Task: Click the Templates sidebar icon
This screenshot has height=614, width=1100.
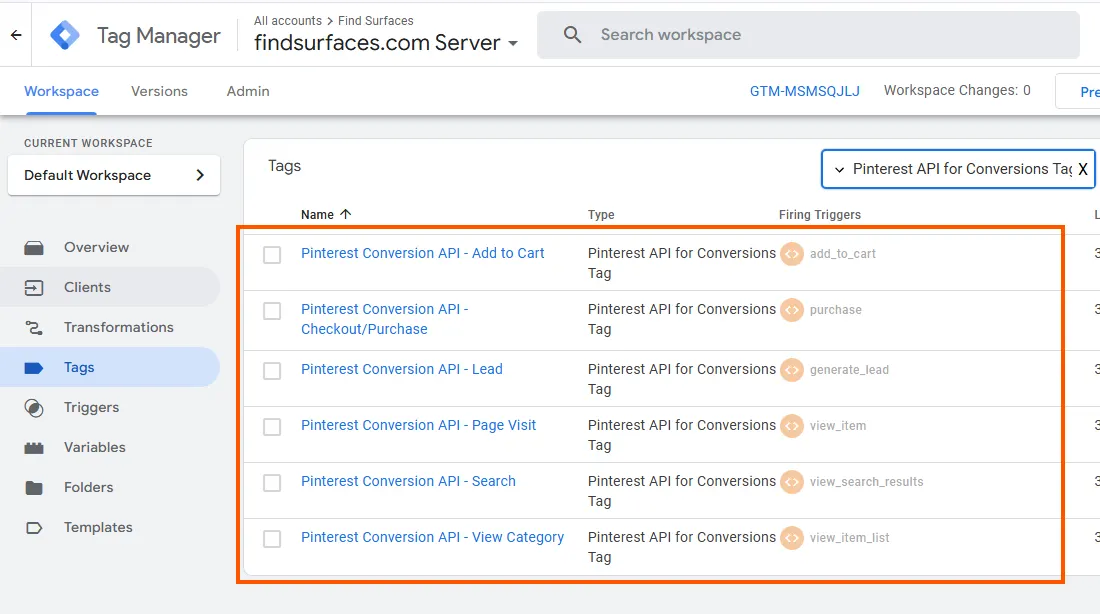Action: click(x=34, y=528)
